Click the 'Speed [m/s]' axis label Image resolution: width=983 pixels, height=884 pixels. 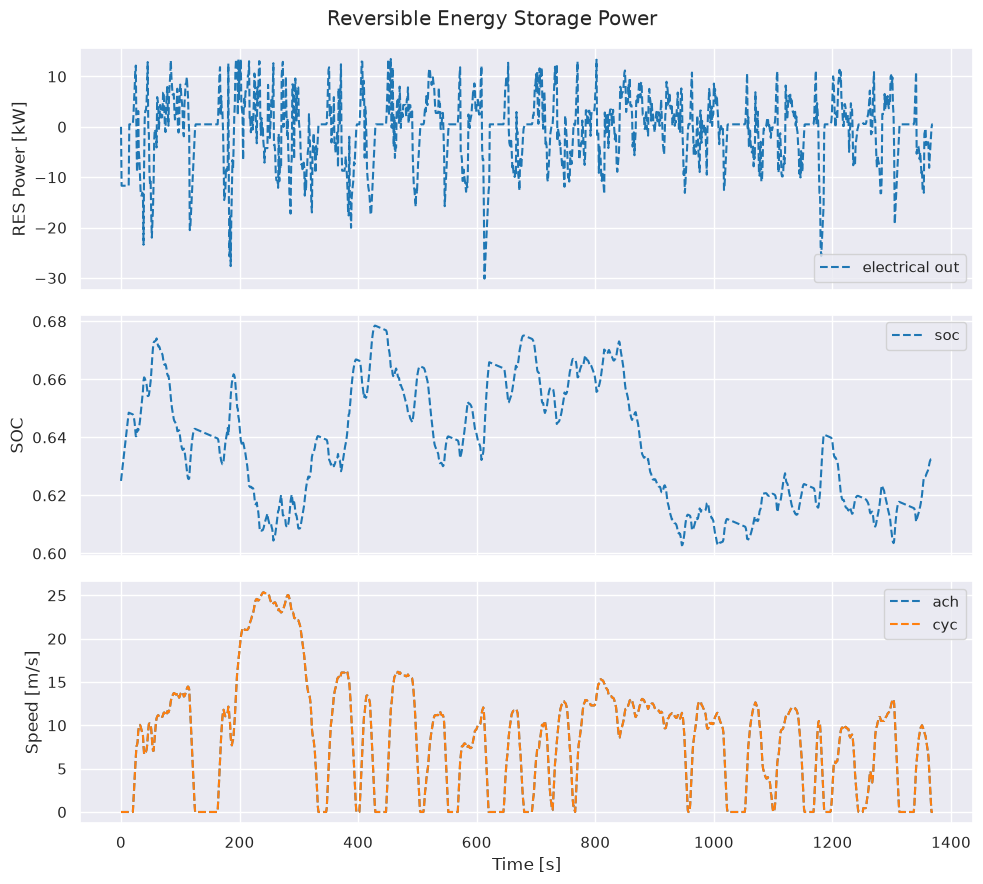[32, 702]
